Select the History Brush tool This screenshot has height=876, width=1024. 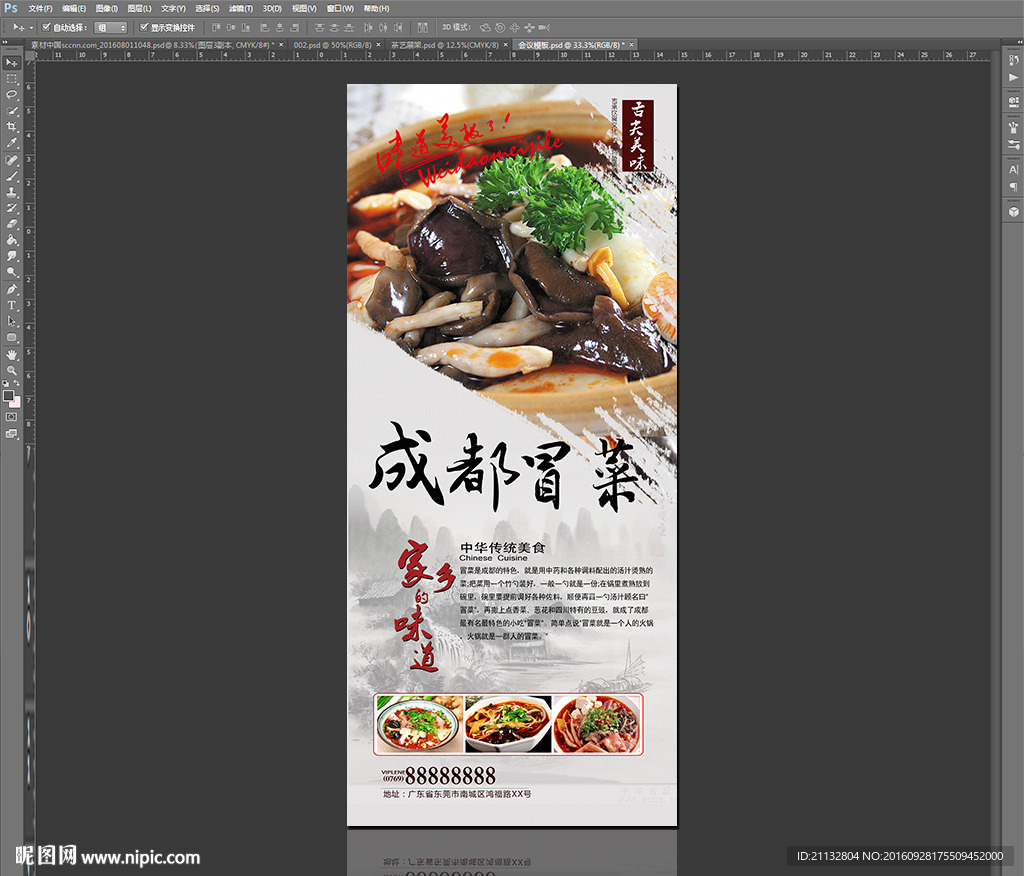tap(12, 208)
